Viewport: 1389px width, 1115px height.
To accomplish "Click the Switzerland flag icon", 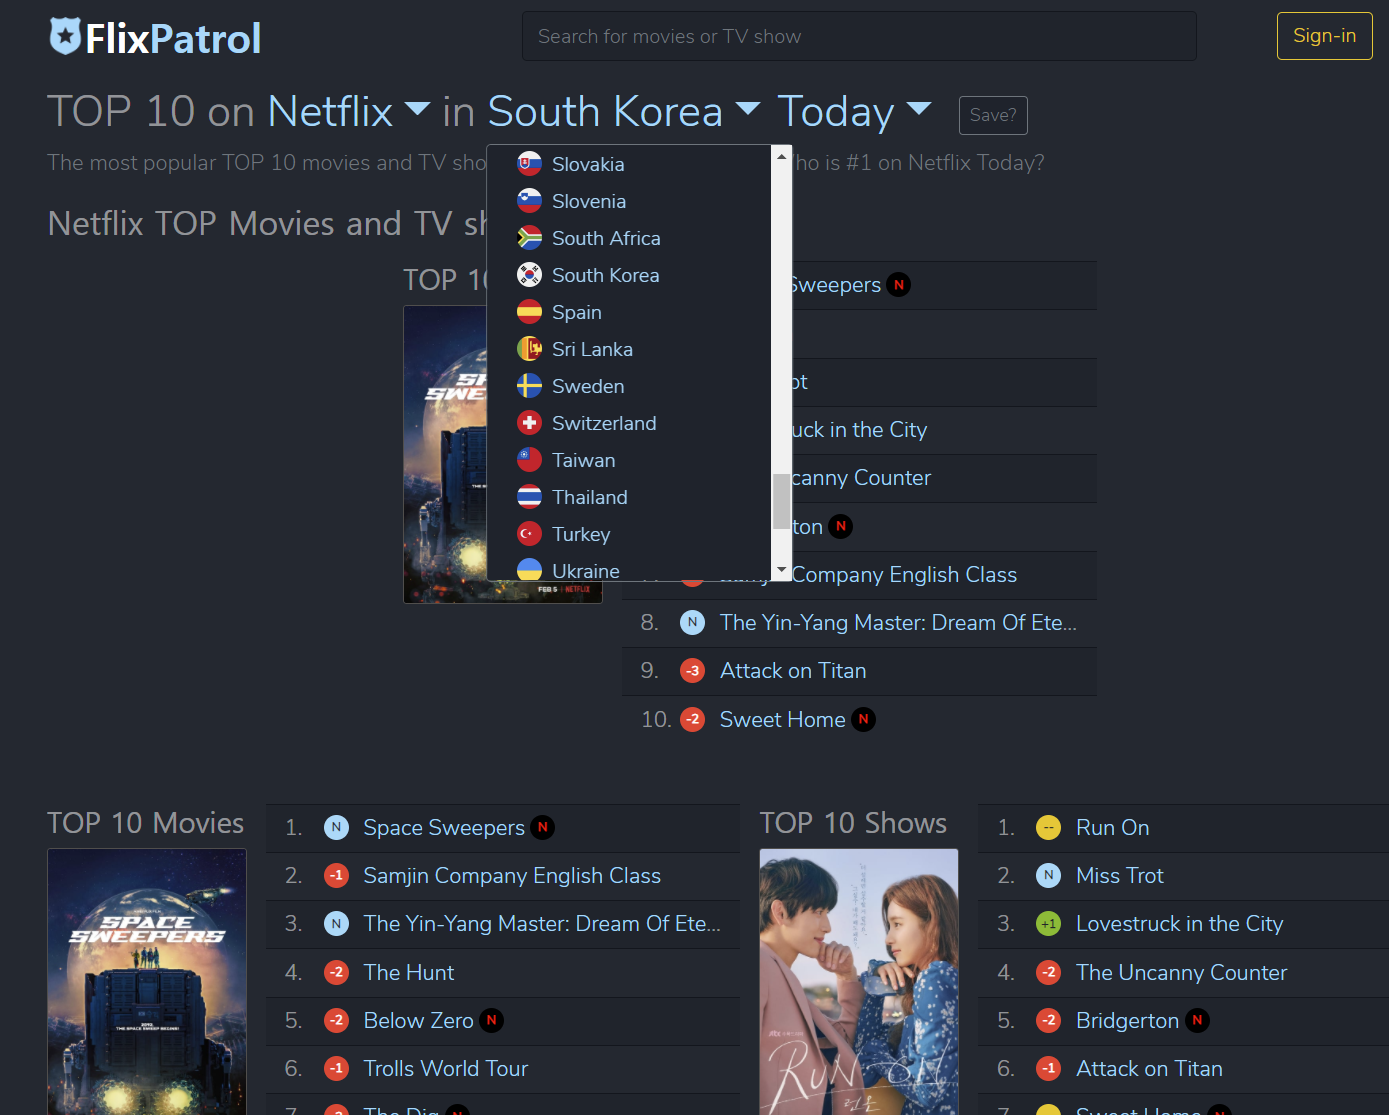I will pyautogui.click(x=529, y=423).
